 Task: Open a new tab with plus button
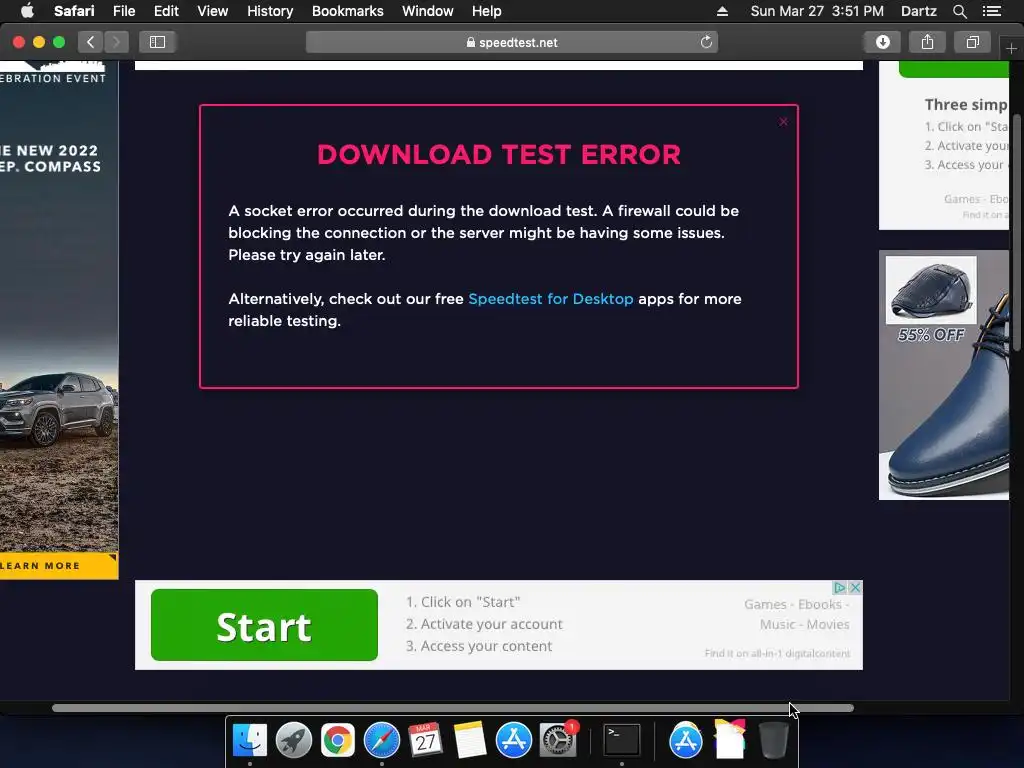coord(1011,49)
